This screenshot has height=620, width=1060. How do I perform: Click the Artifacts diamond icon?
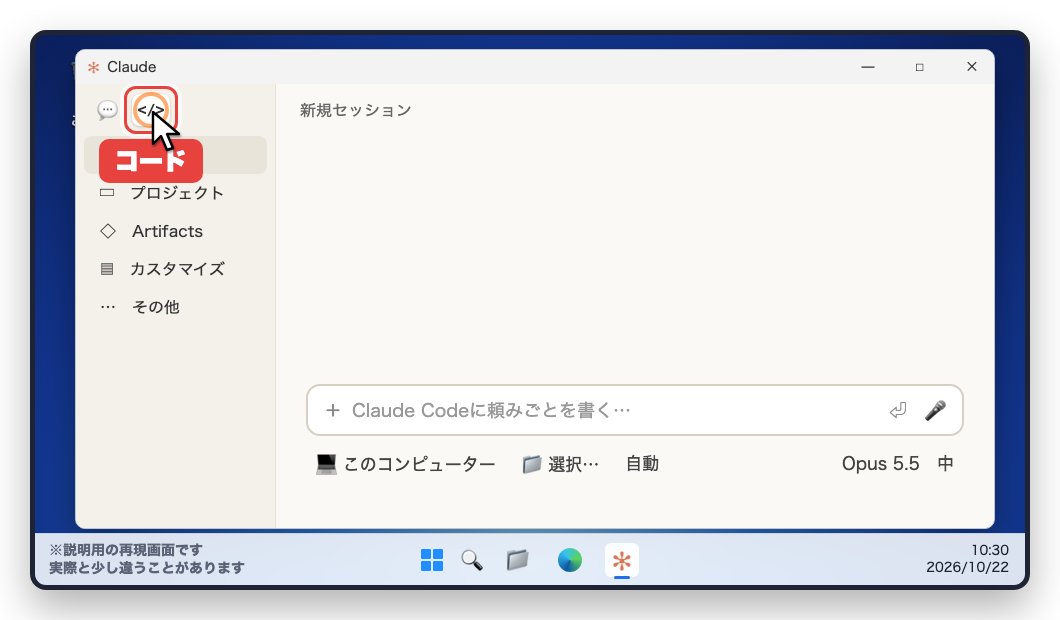click(x=107, y=231)
